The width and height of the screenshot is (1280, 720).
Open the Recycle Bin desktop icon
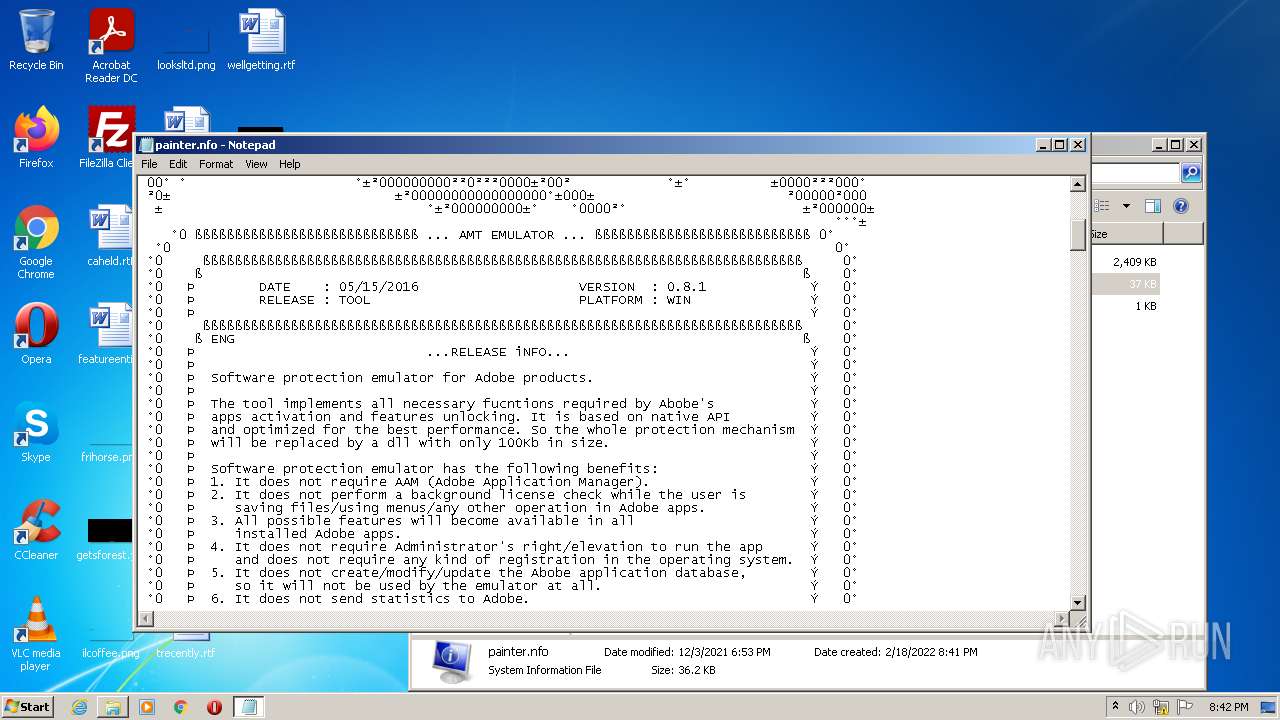36,40
